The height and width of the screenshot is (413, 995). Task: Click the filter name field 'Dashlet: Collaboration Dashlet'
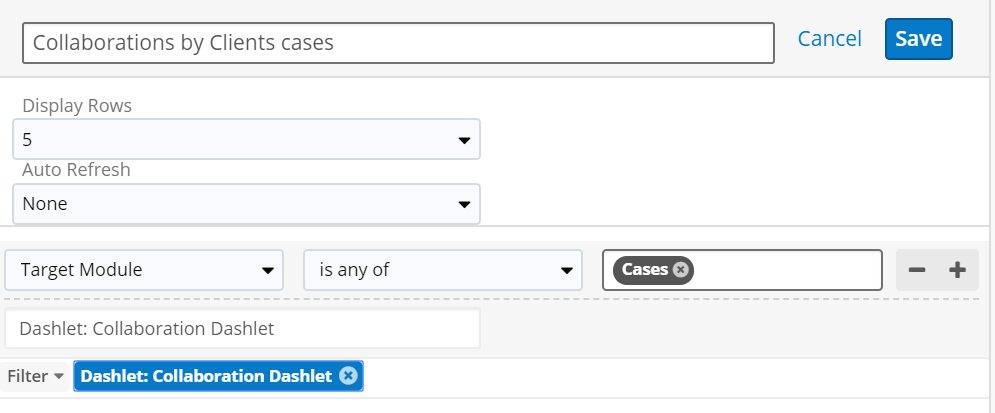point(242,328)
